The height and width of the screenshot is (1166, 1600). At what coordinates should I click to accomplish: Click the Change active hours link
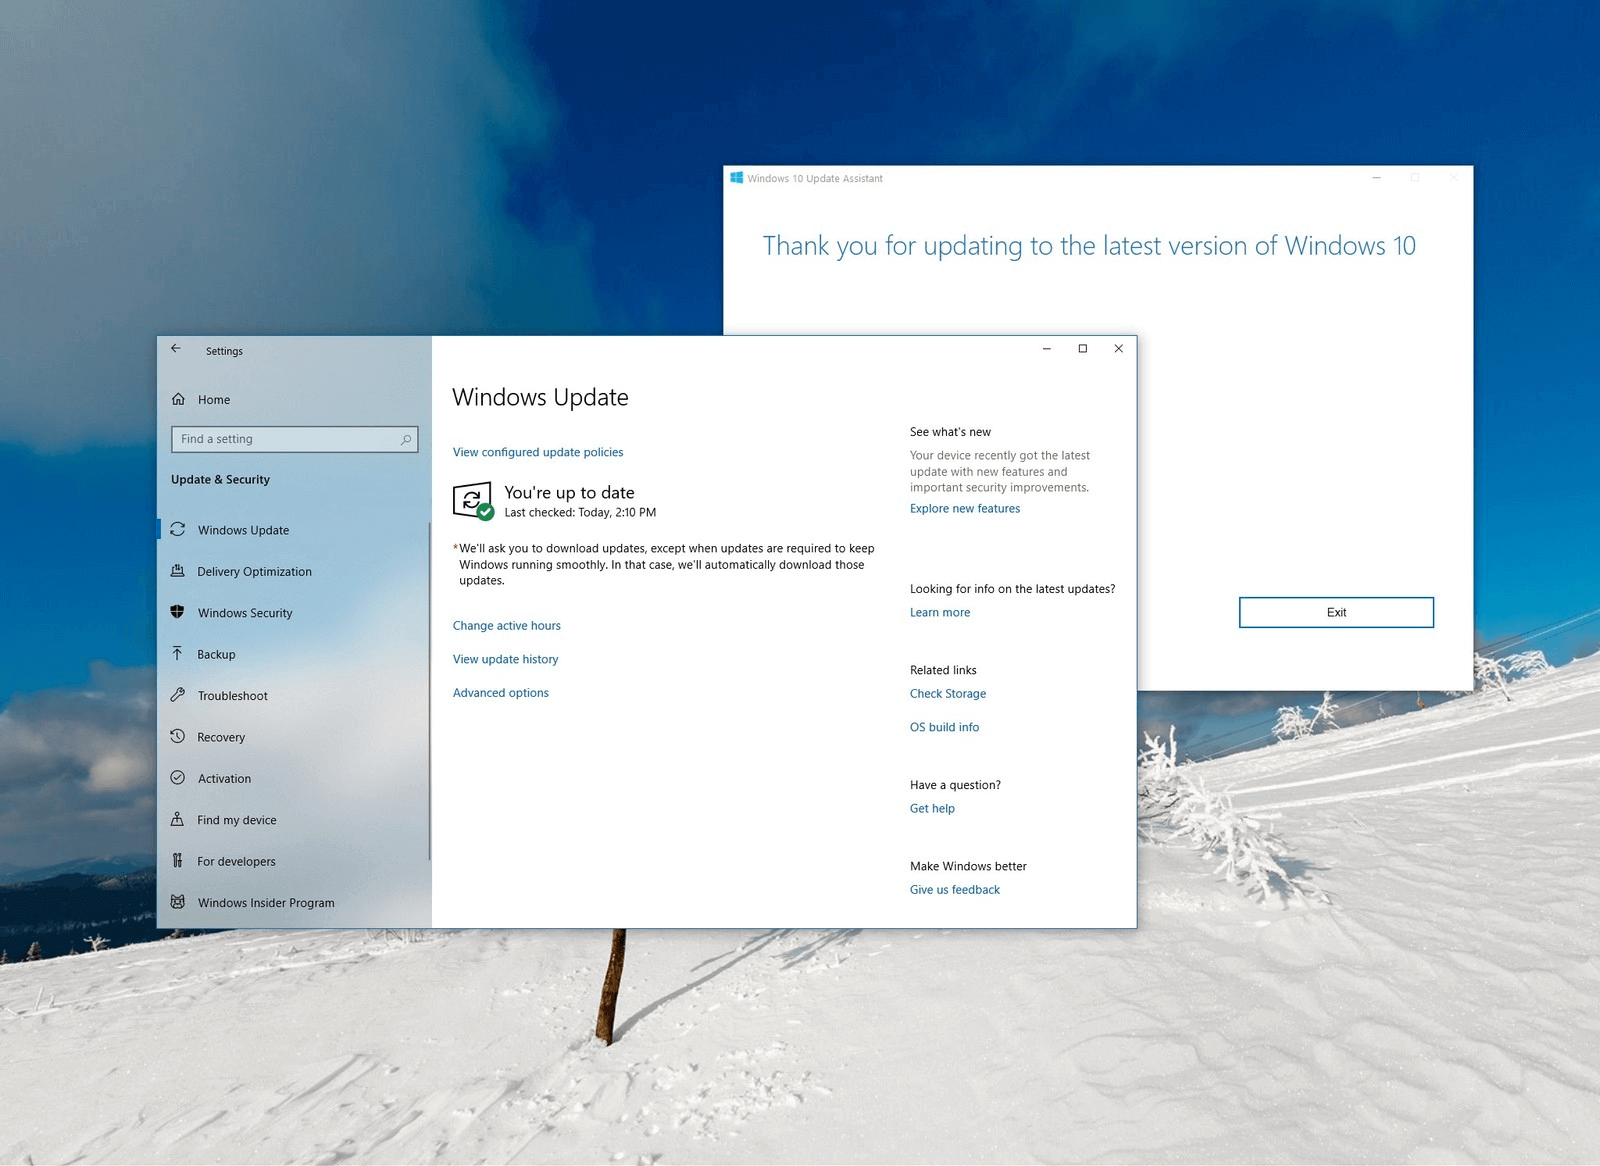(507, 626)
